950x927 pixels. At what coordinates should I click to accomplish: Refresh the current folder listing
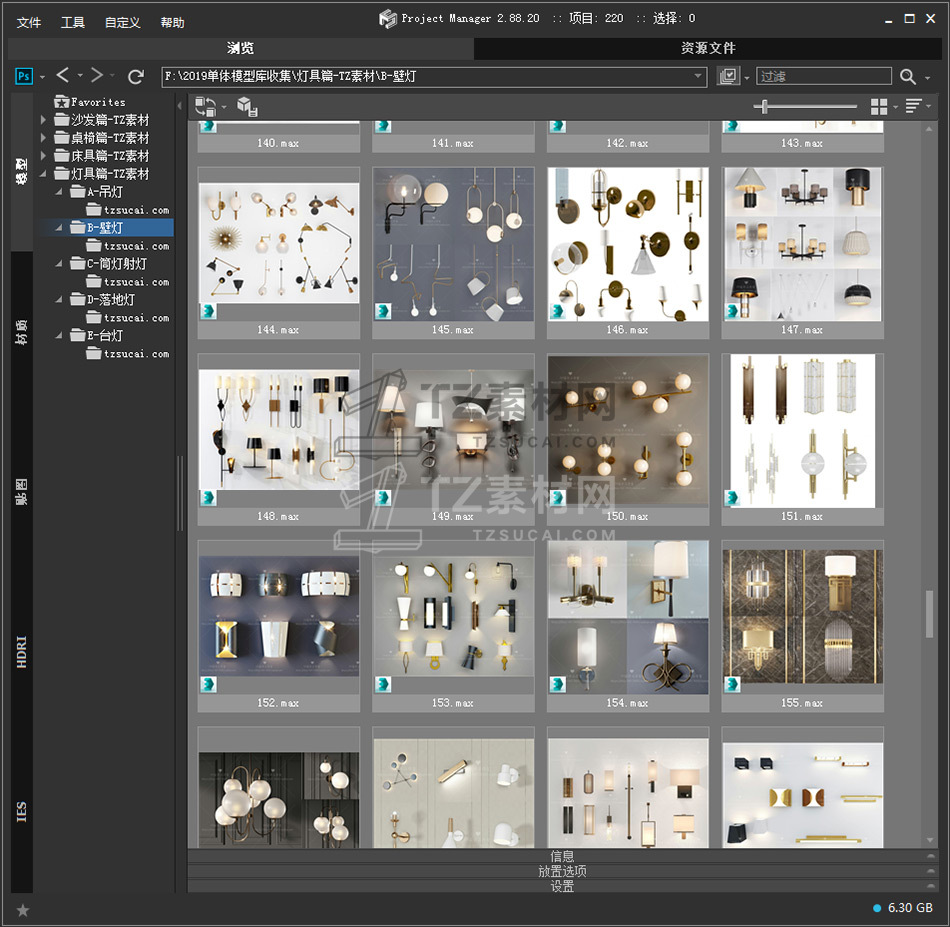click(x=136, y=76)
